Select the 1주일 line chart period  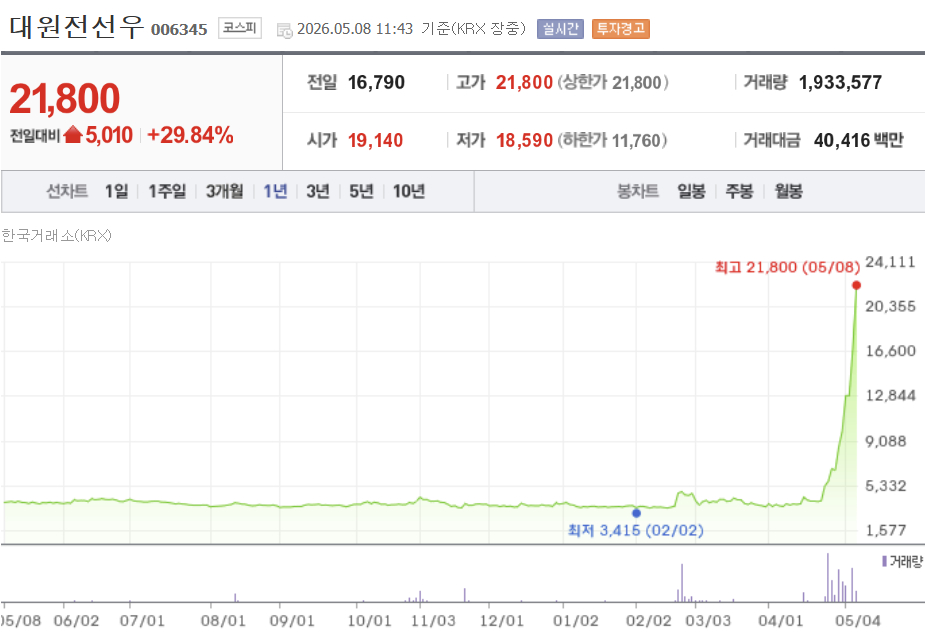(167, 191)
